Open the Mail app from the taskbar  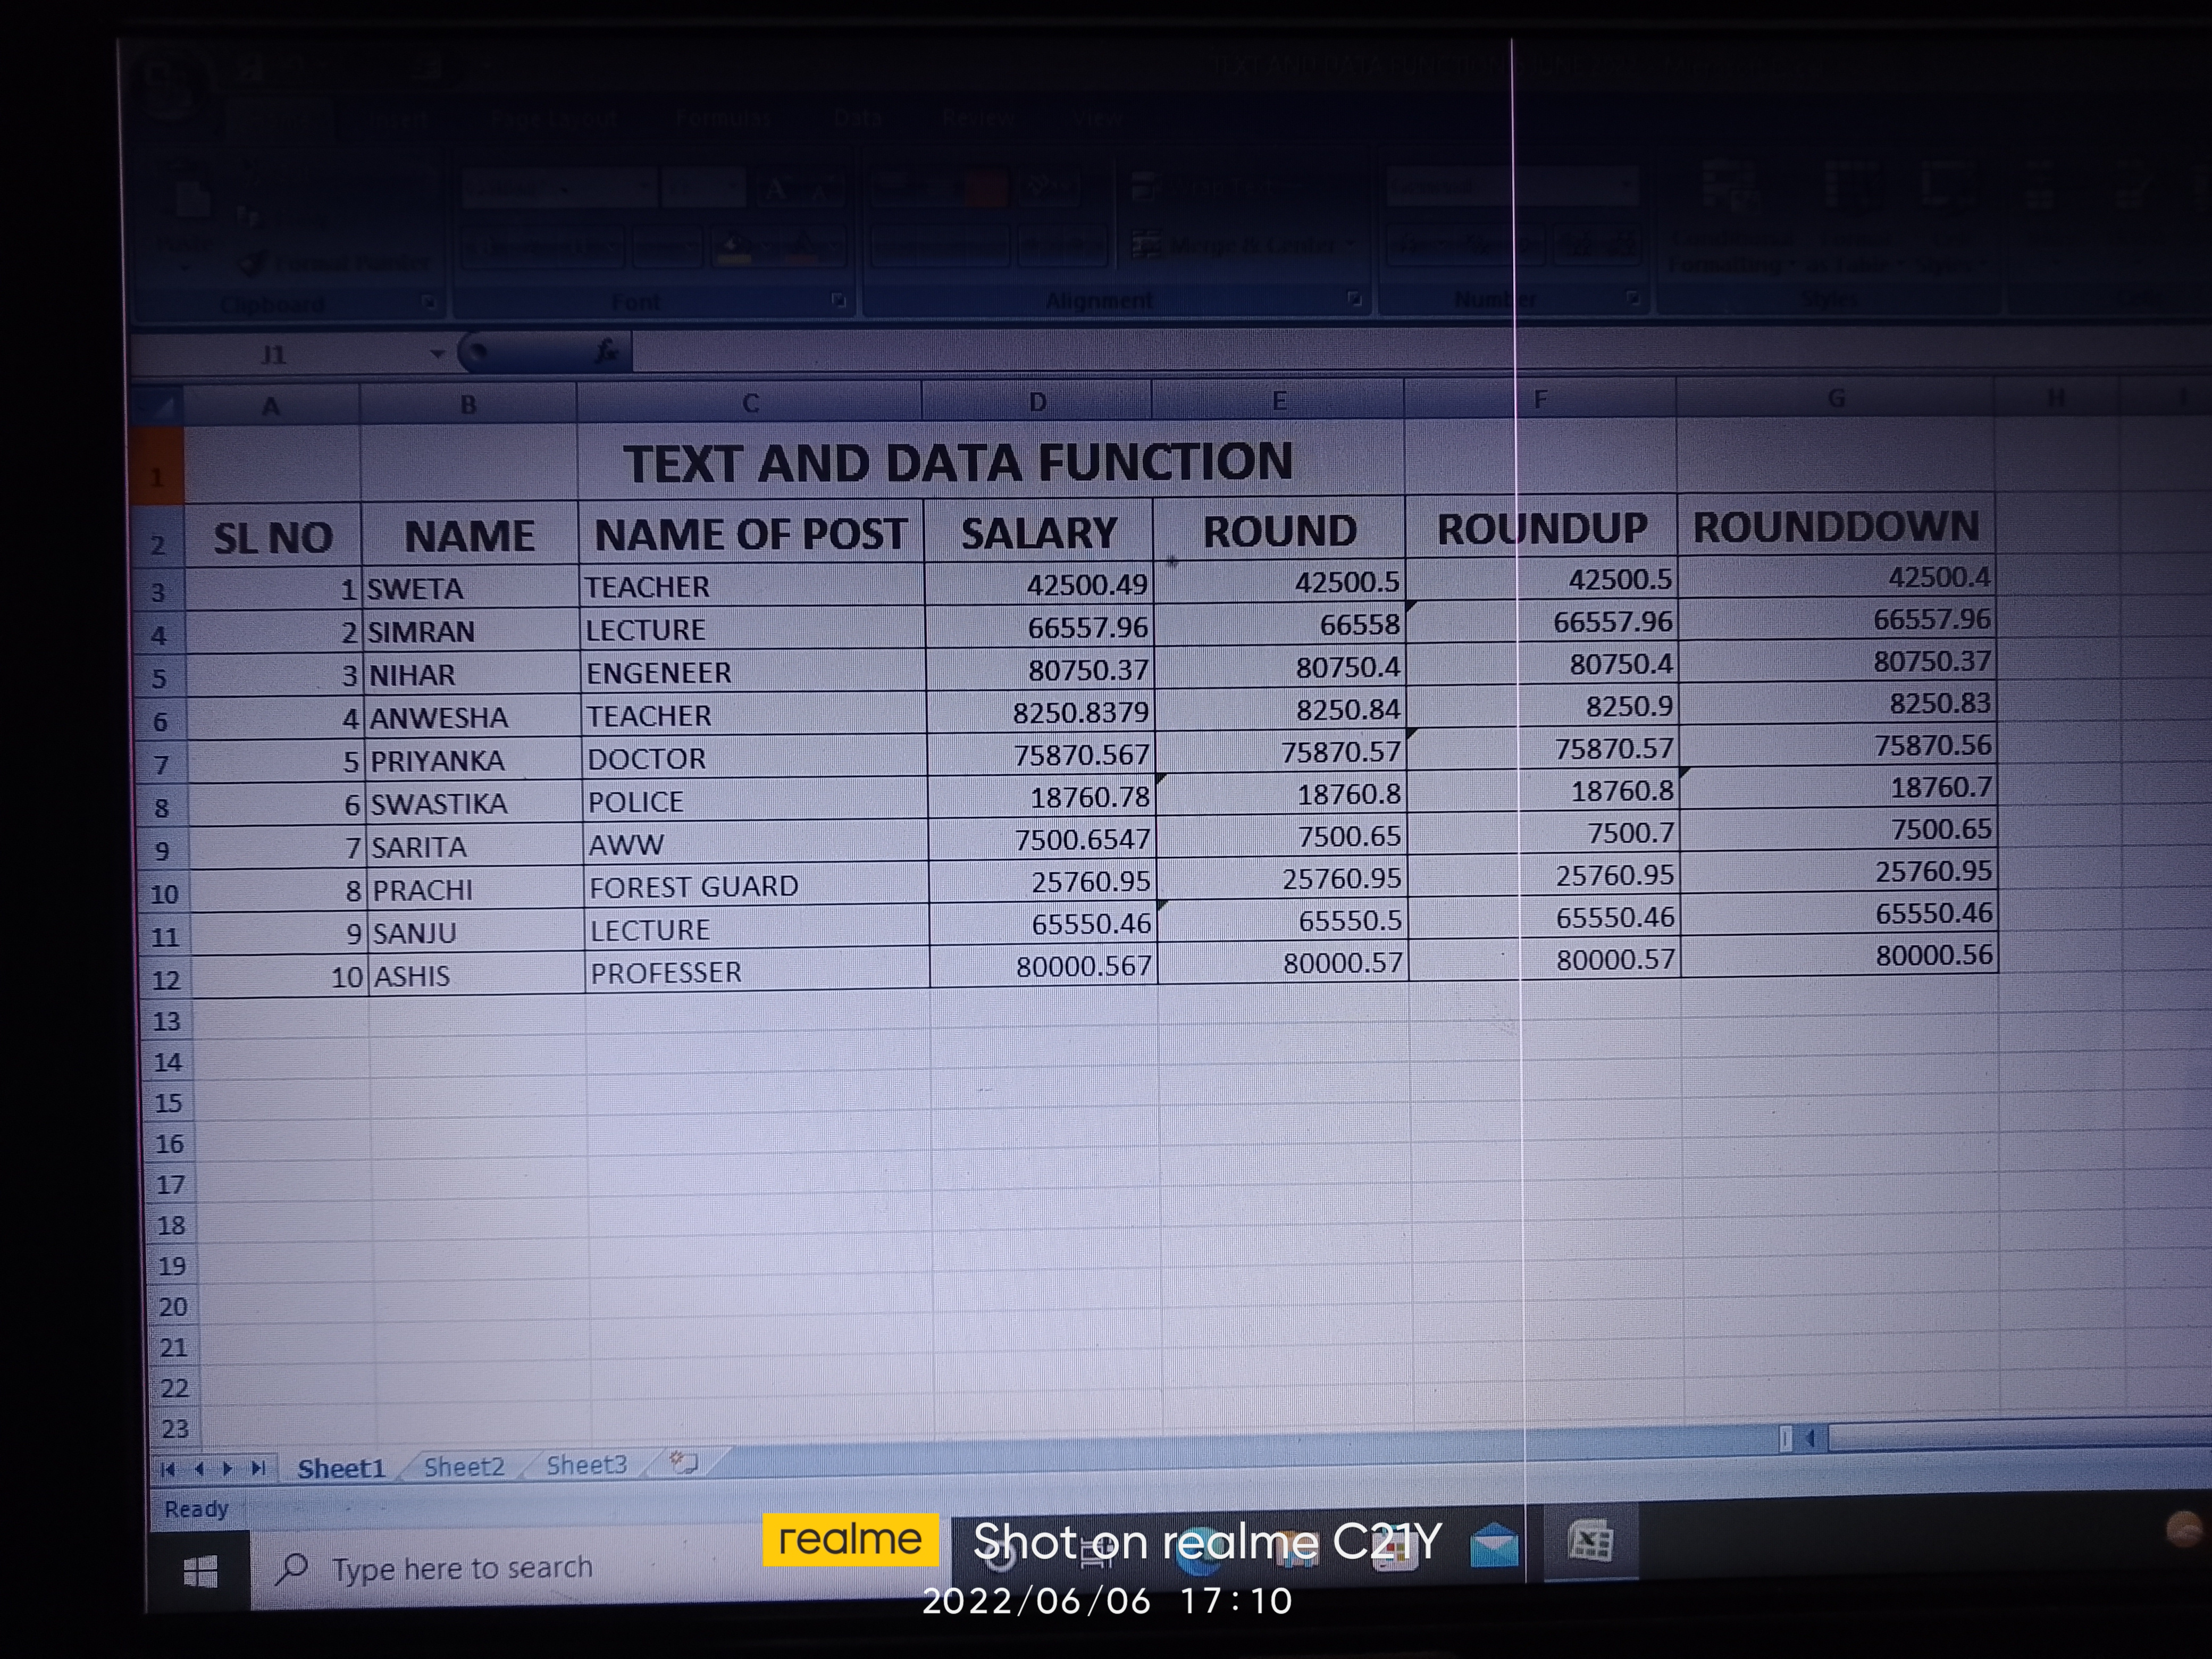(x=1494, y=1545)
